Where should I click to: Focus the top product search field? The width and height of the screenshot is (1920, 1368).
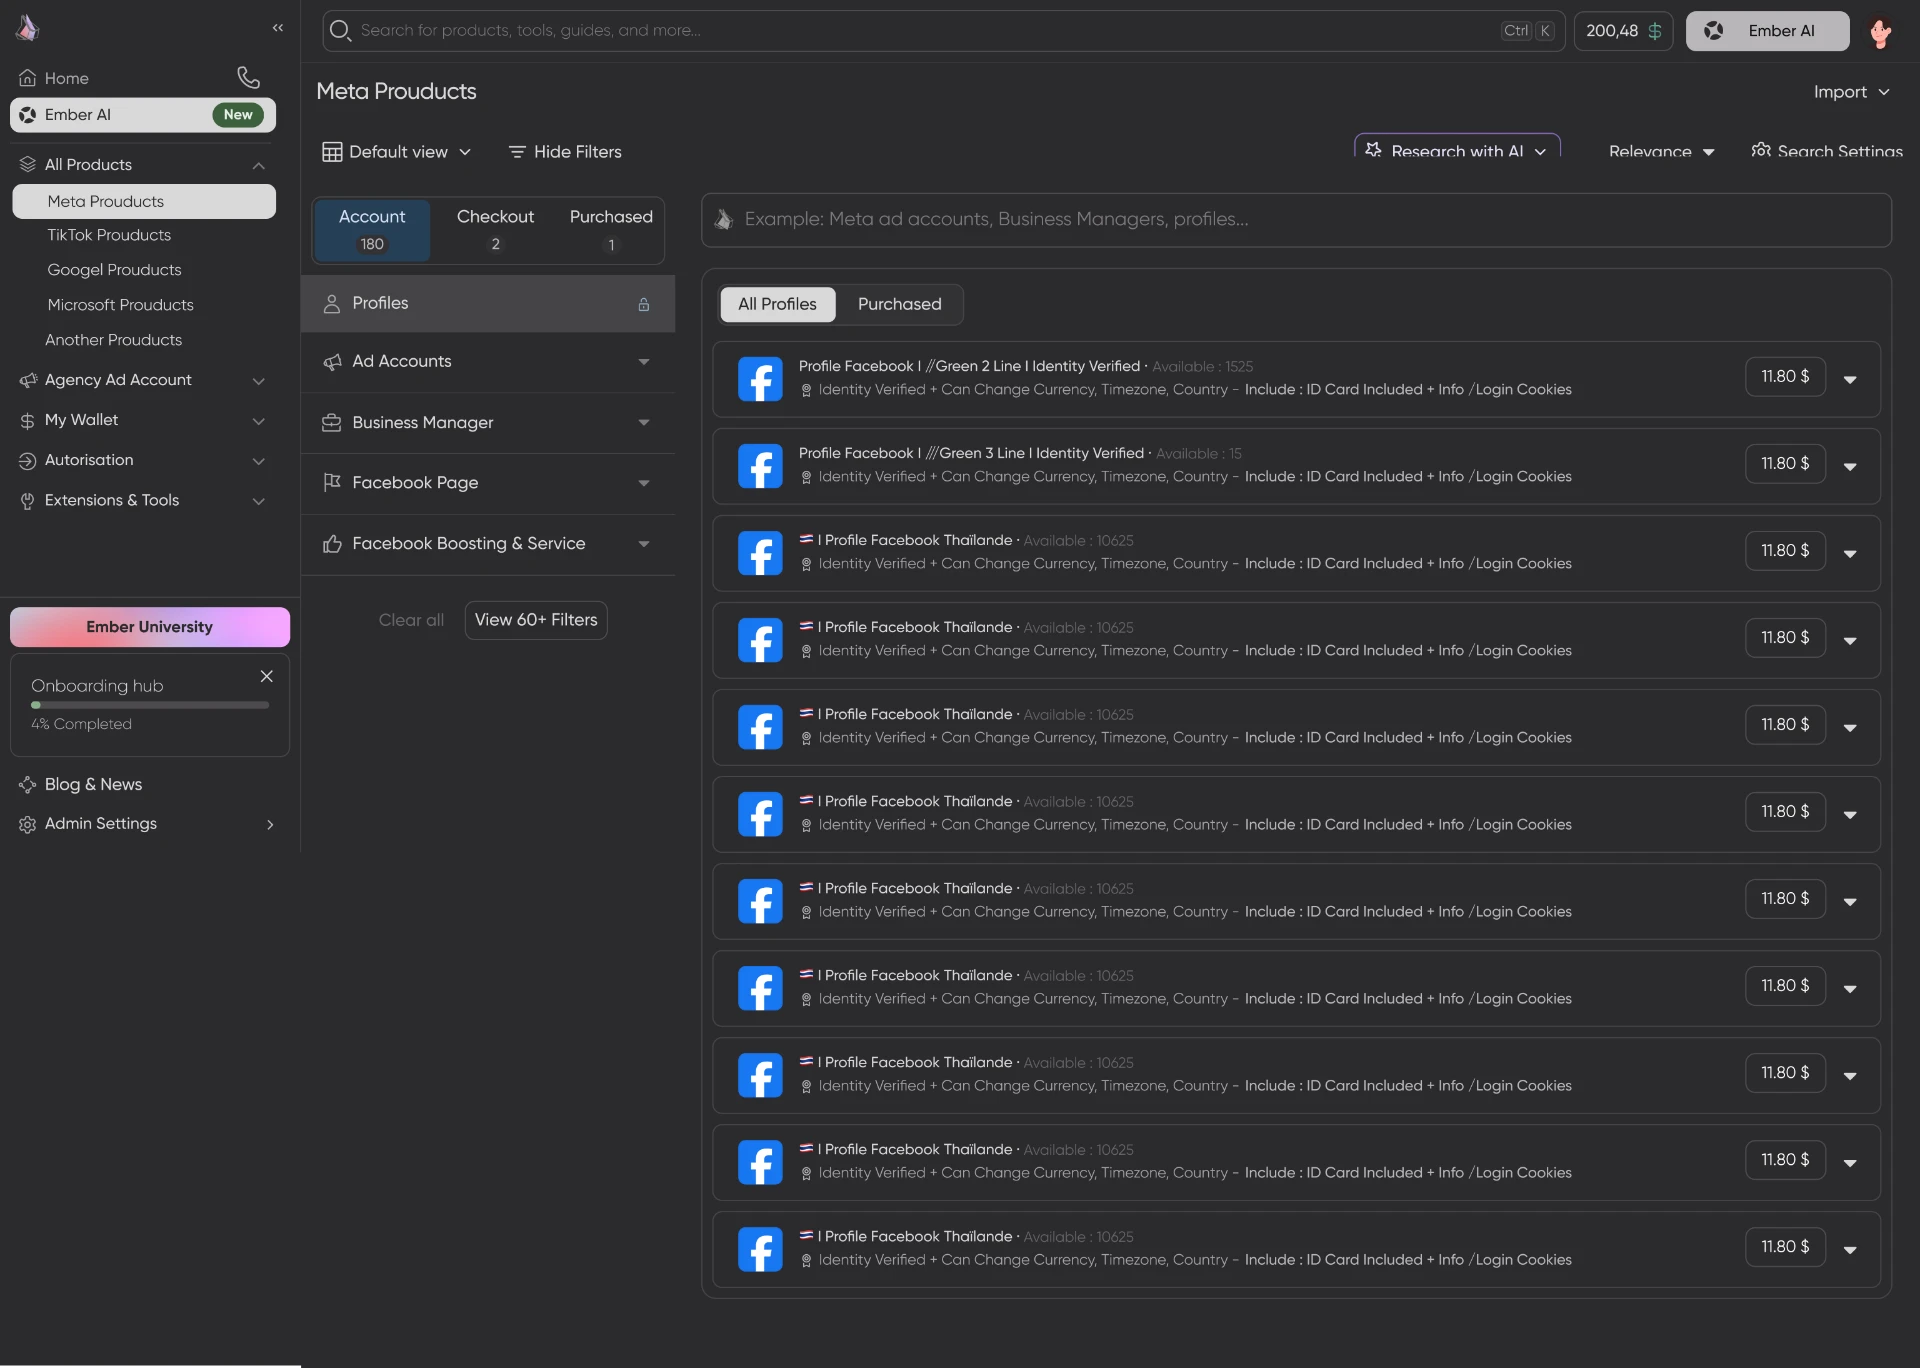coord(943,31)
